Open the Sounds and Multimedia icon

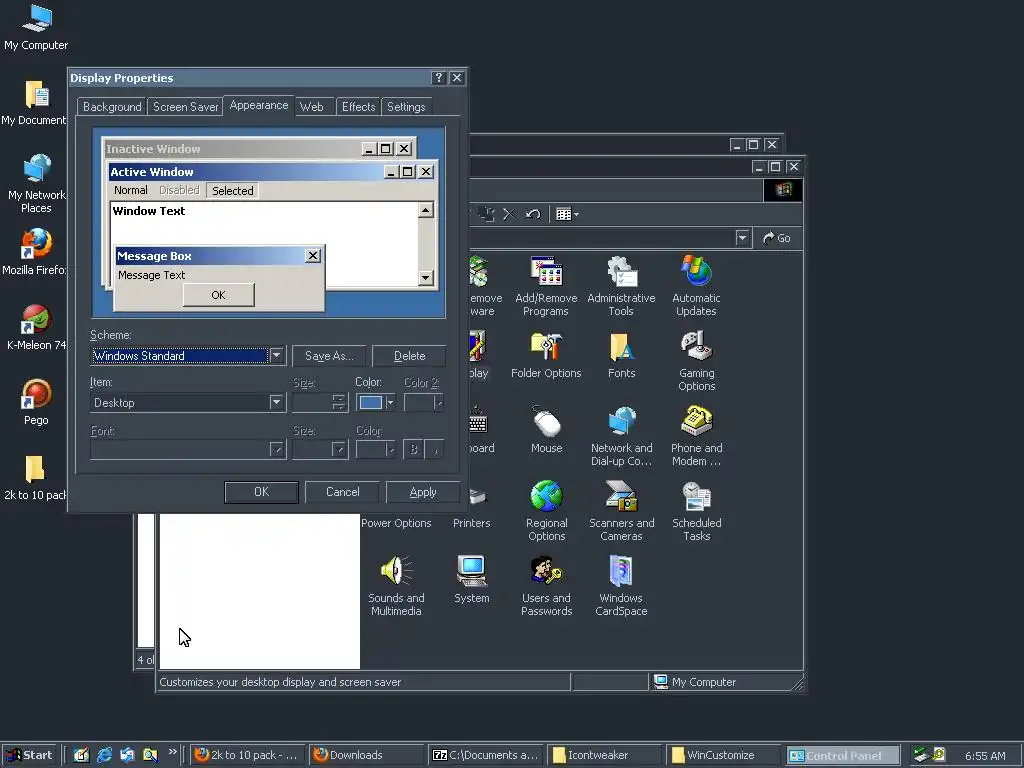[x=396, y=586]
